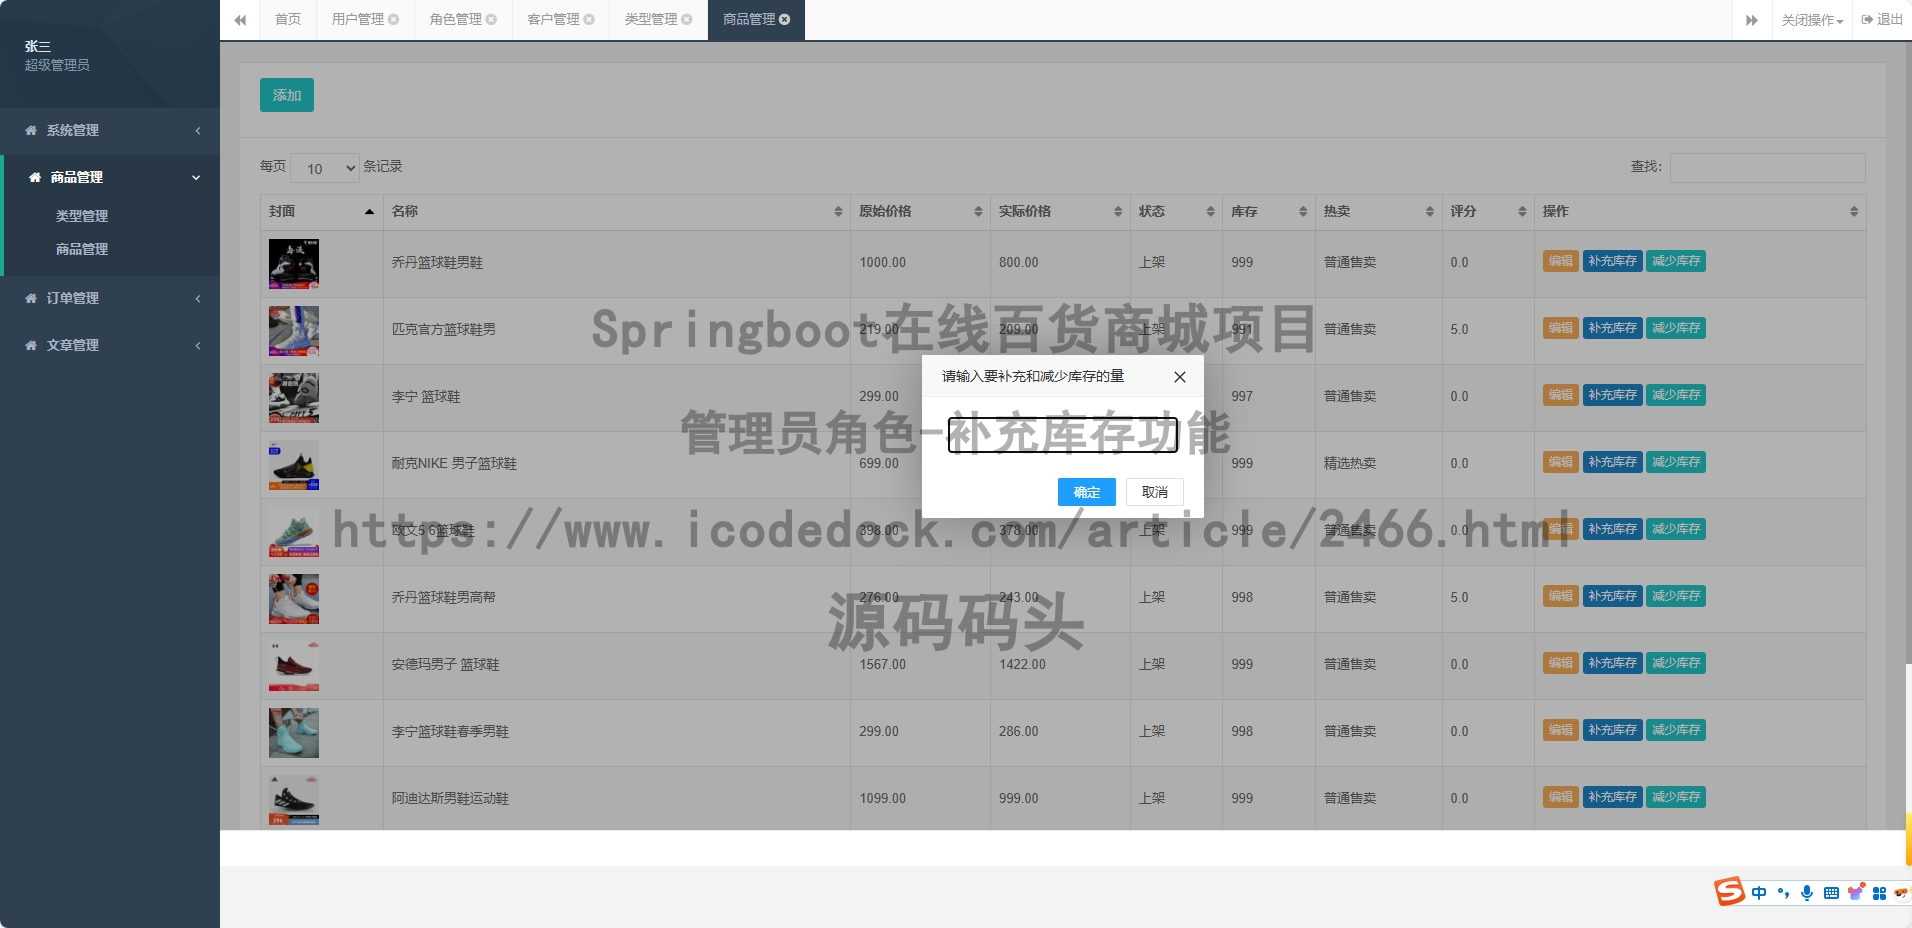Viewport: 1912px width, 928px height.
Task: Click the home icon beside 文章管理
Action: tap(31, 345)
